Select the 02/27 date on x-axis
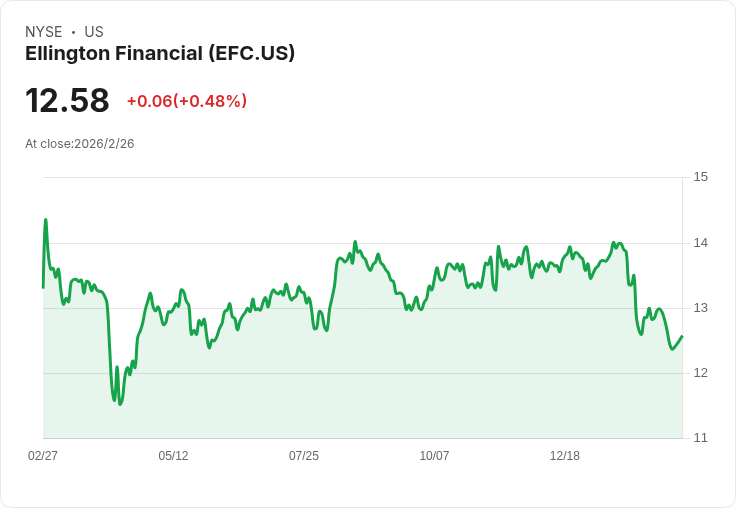This screenshot has width=736, height=508. tap(43, 456)
